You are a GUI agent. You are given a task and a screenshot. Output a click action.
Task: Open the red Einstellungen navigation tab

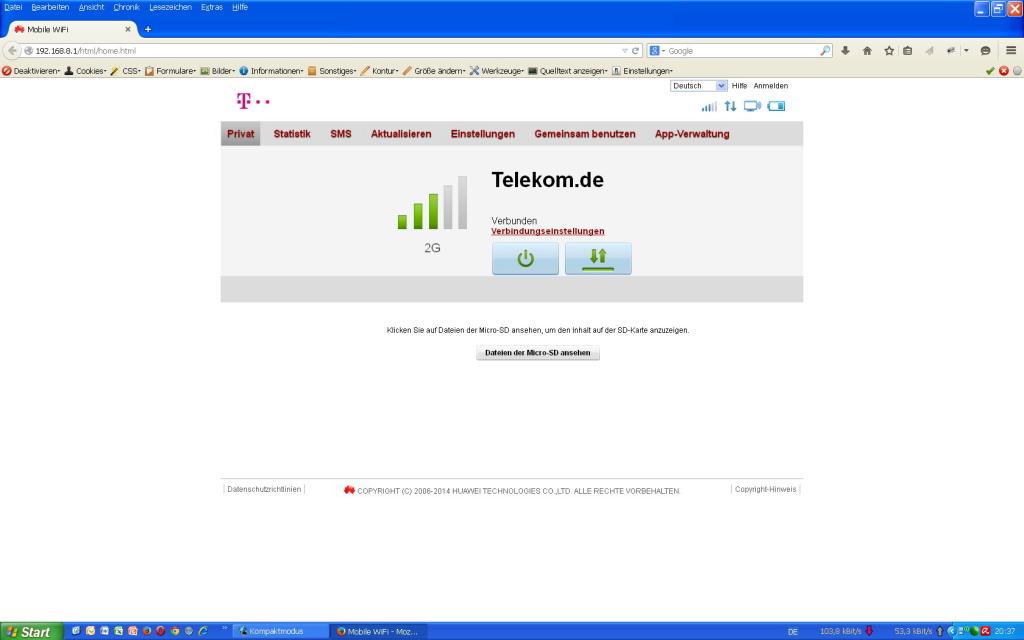click(x=483, y=133)
